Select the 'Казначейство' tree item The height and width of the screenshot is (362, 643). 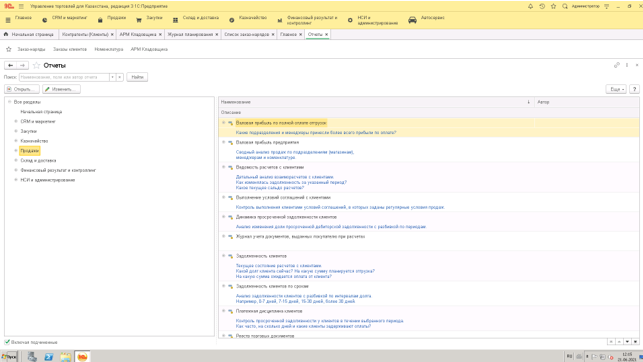[34, 141]
